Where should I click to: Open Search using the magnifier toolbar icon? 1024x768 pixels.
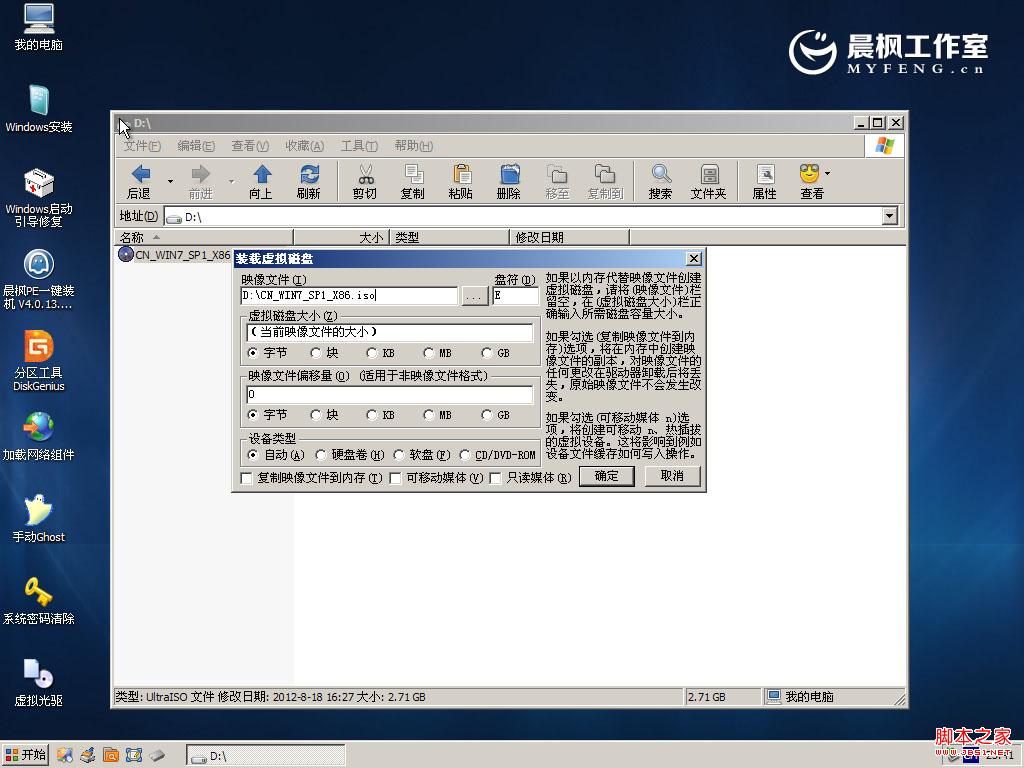pyautogui.click(x=660, y=180)
